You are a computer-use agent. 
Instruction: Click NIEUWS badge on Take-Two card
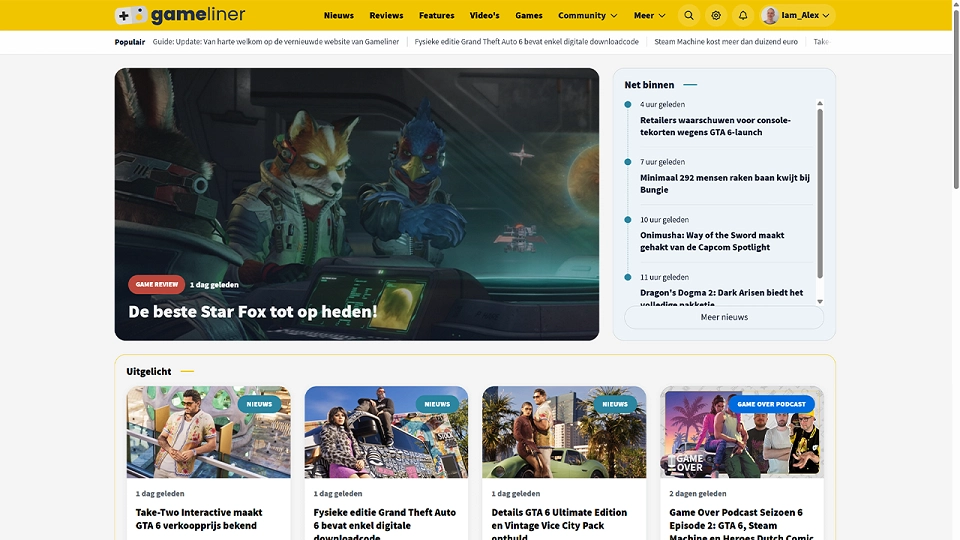[x=259, y=404]
